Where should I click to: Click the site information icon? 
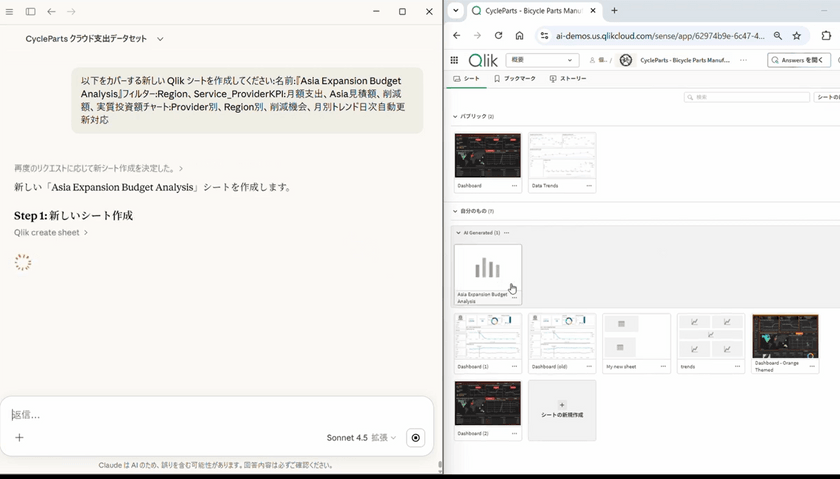coord(544,36)
